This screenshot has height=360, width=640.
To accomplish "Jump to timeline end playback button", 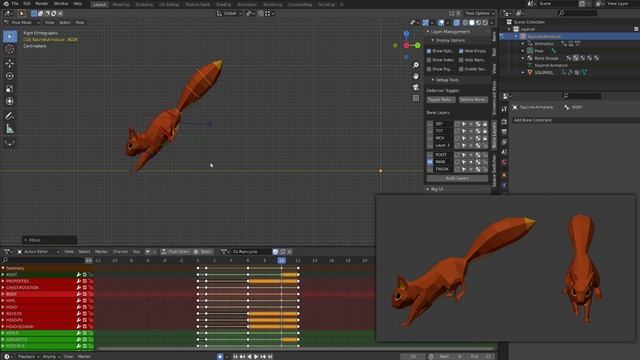I will pyautogui.click(x=270, y=356).
